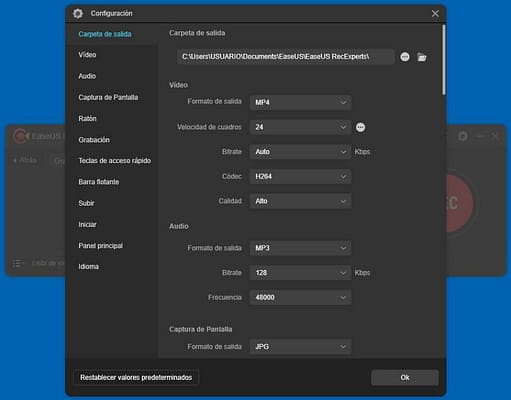This screenshot has width=511, height=400.
Task: Open Ratón settings section
Action: tap(87, 119)
